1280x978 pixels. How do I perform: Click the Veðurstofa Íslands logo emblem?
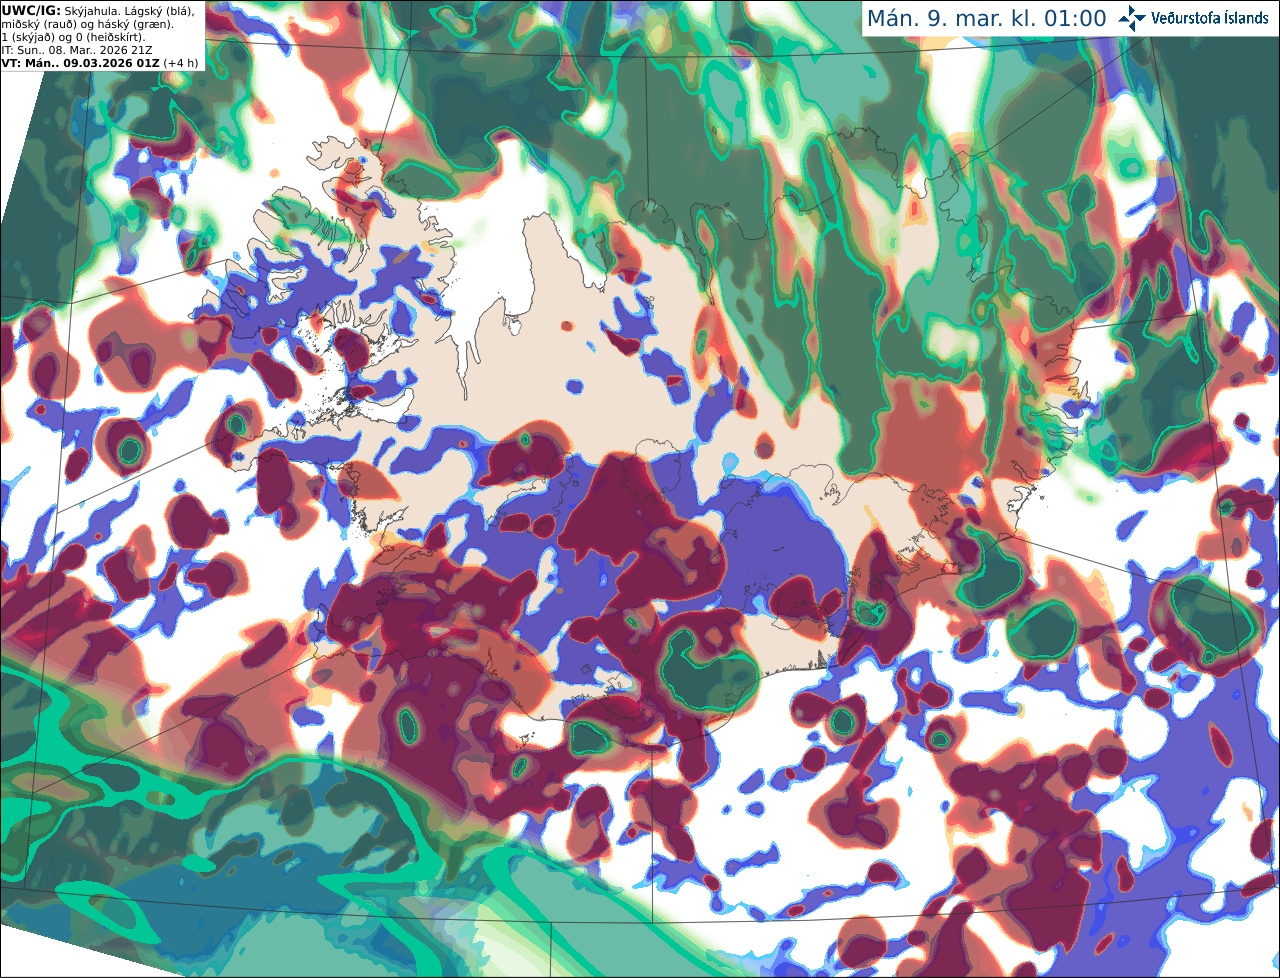coord(1133,18)
